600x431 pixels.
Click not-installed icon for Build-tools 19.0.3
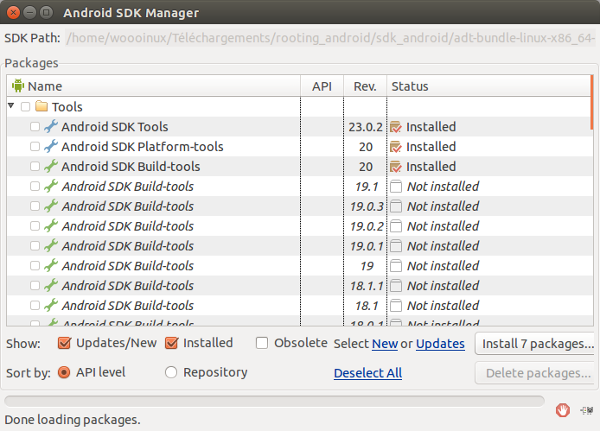[x=396, y=206]
